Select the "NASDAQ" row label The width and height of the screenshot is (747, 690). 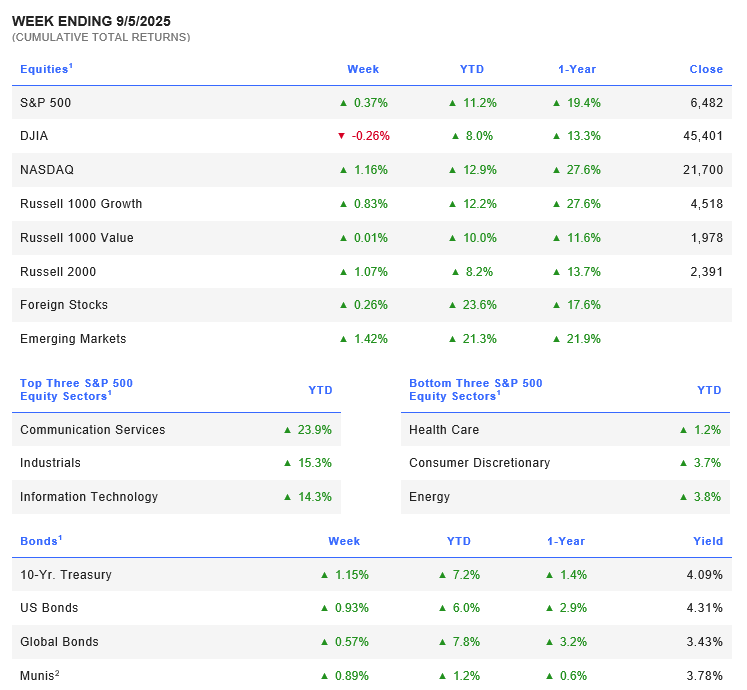47,170
